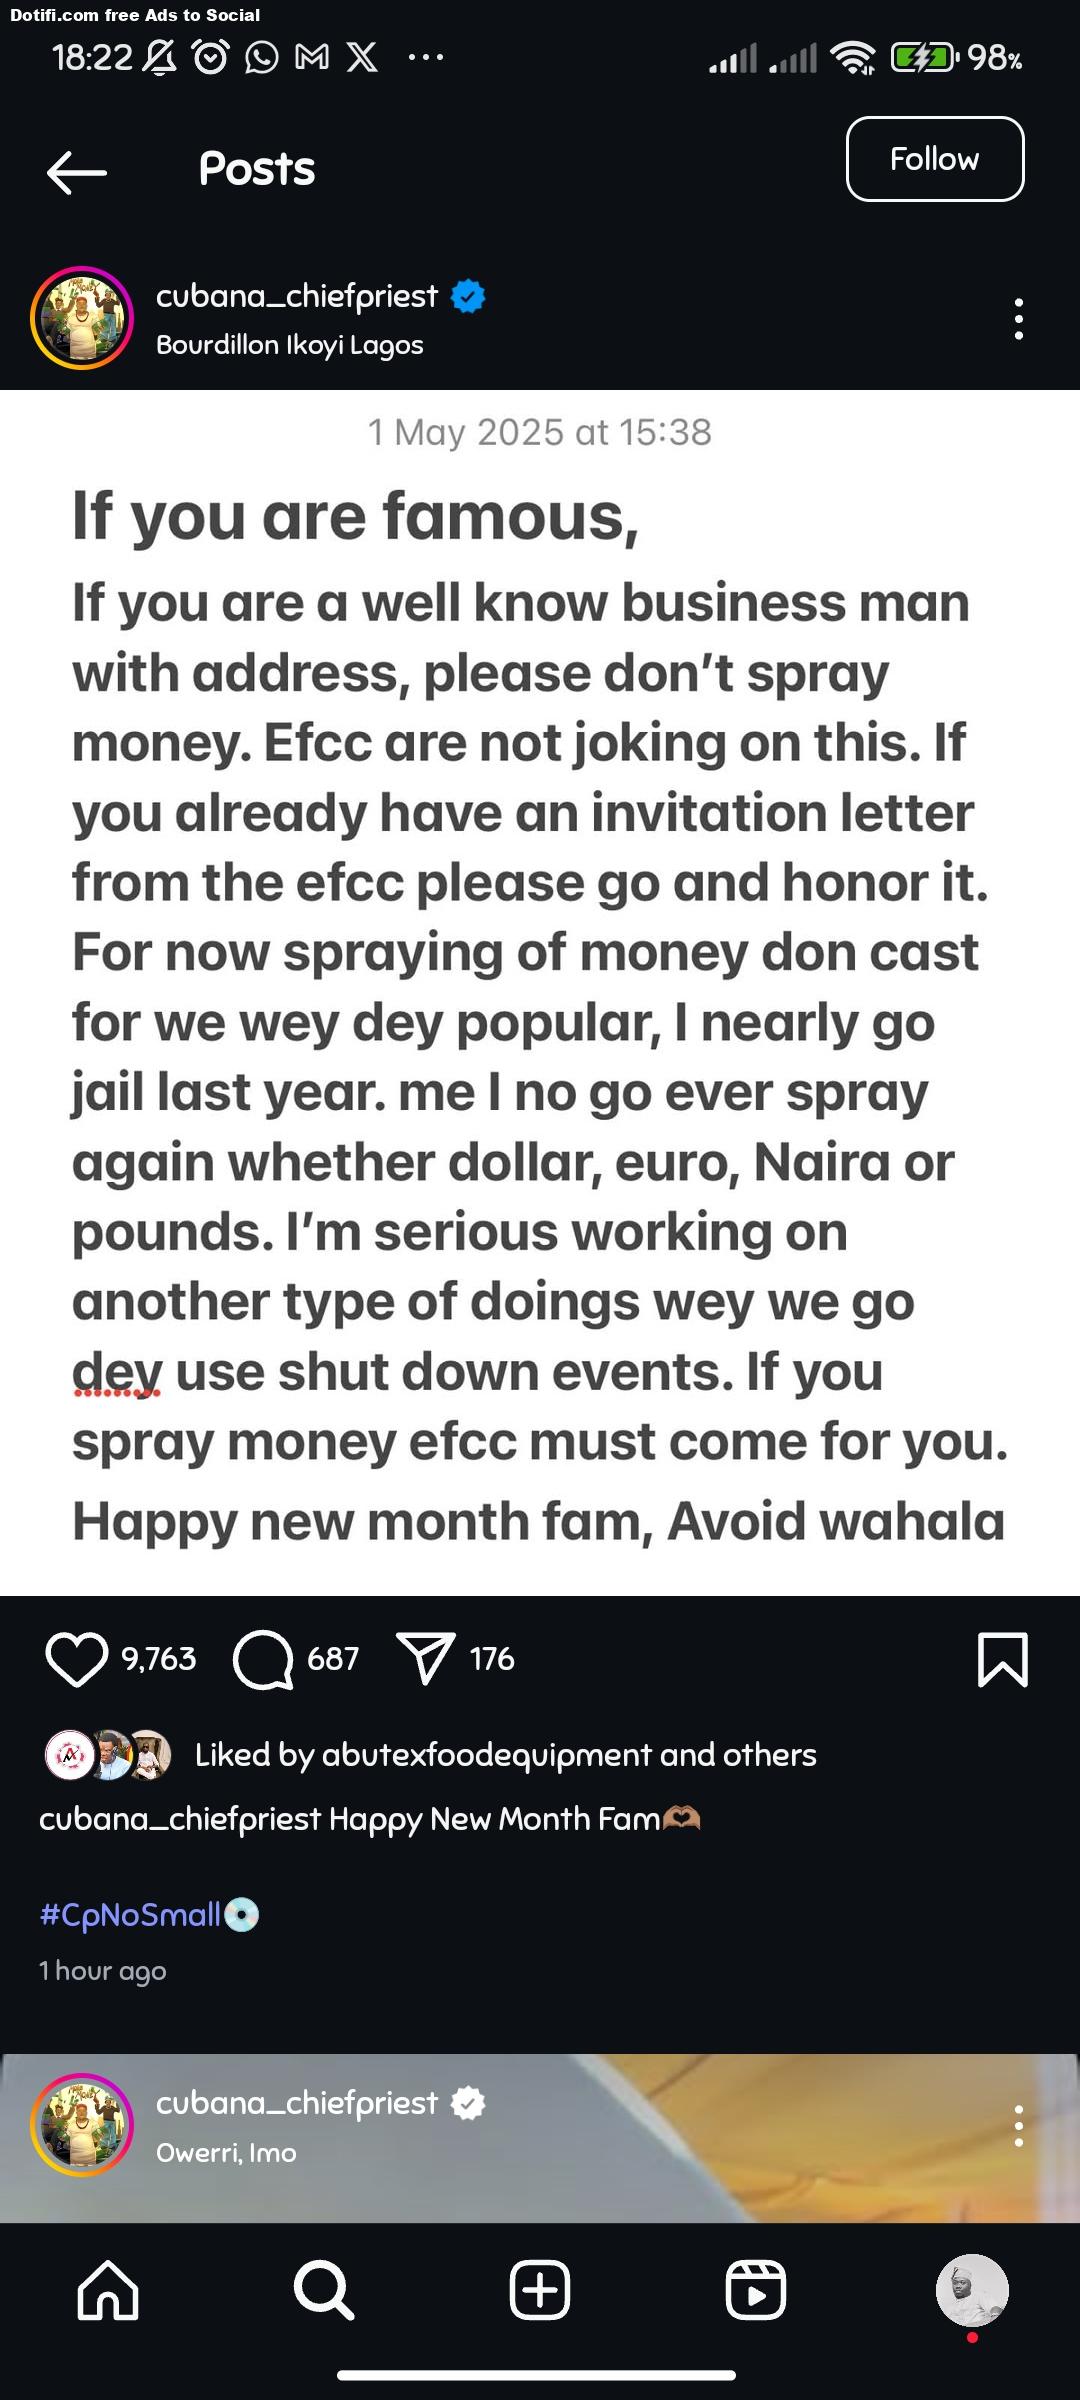
Task: Tap the back arrow icon
Action: [x=77, y=172]
